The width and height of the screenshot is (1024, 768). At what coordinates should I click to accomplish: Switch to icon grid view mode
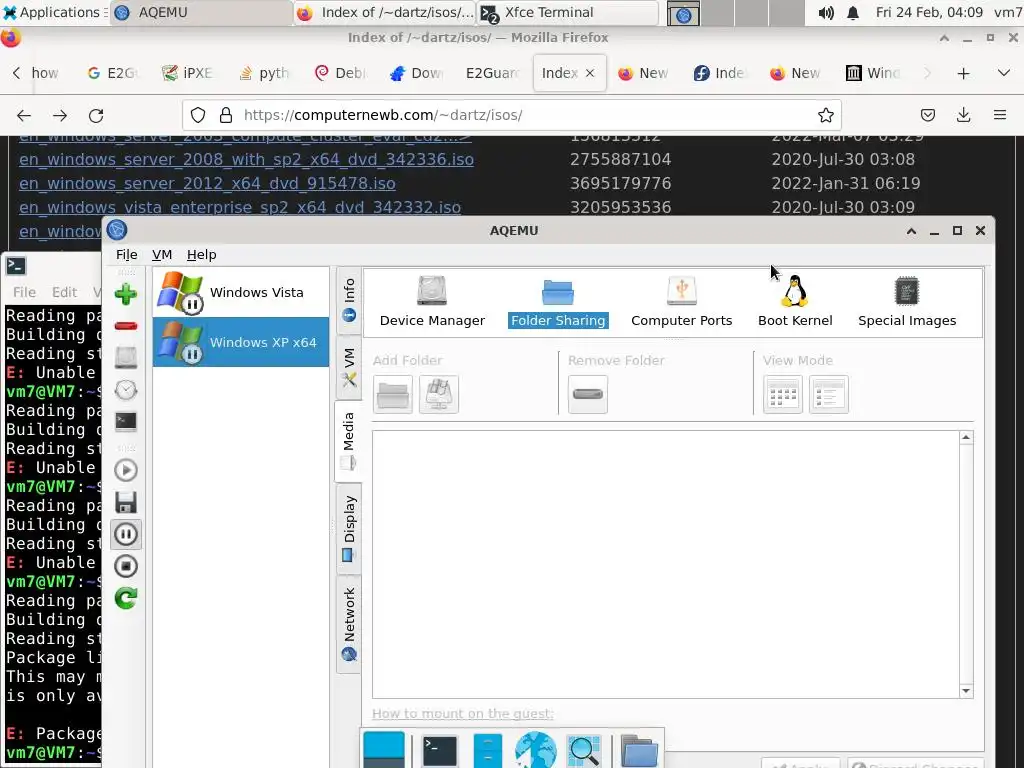point(782,394)
